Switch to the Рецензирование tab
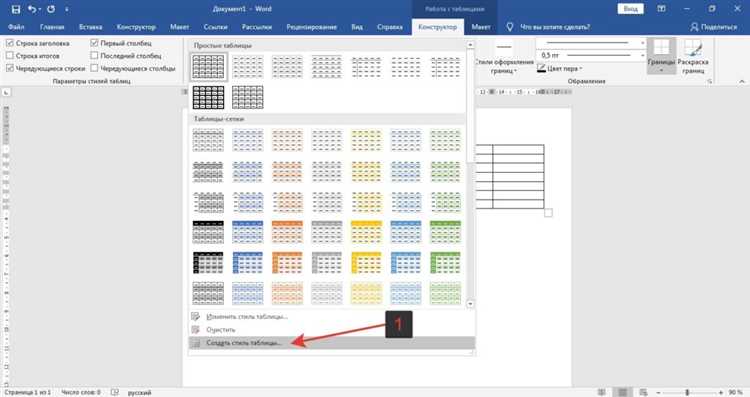This screenshot has height=397, width=750. 311,27
